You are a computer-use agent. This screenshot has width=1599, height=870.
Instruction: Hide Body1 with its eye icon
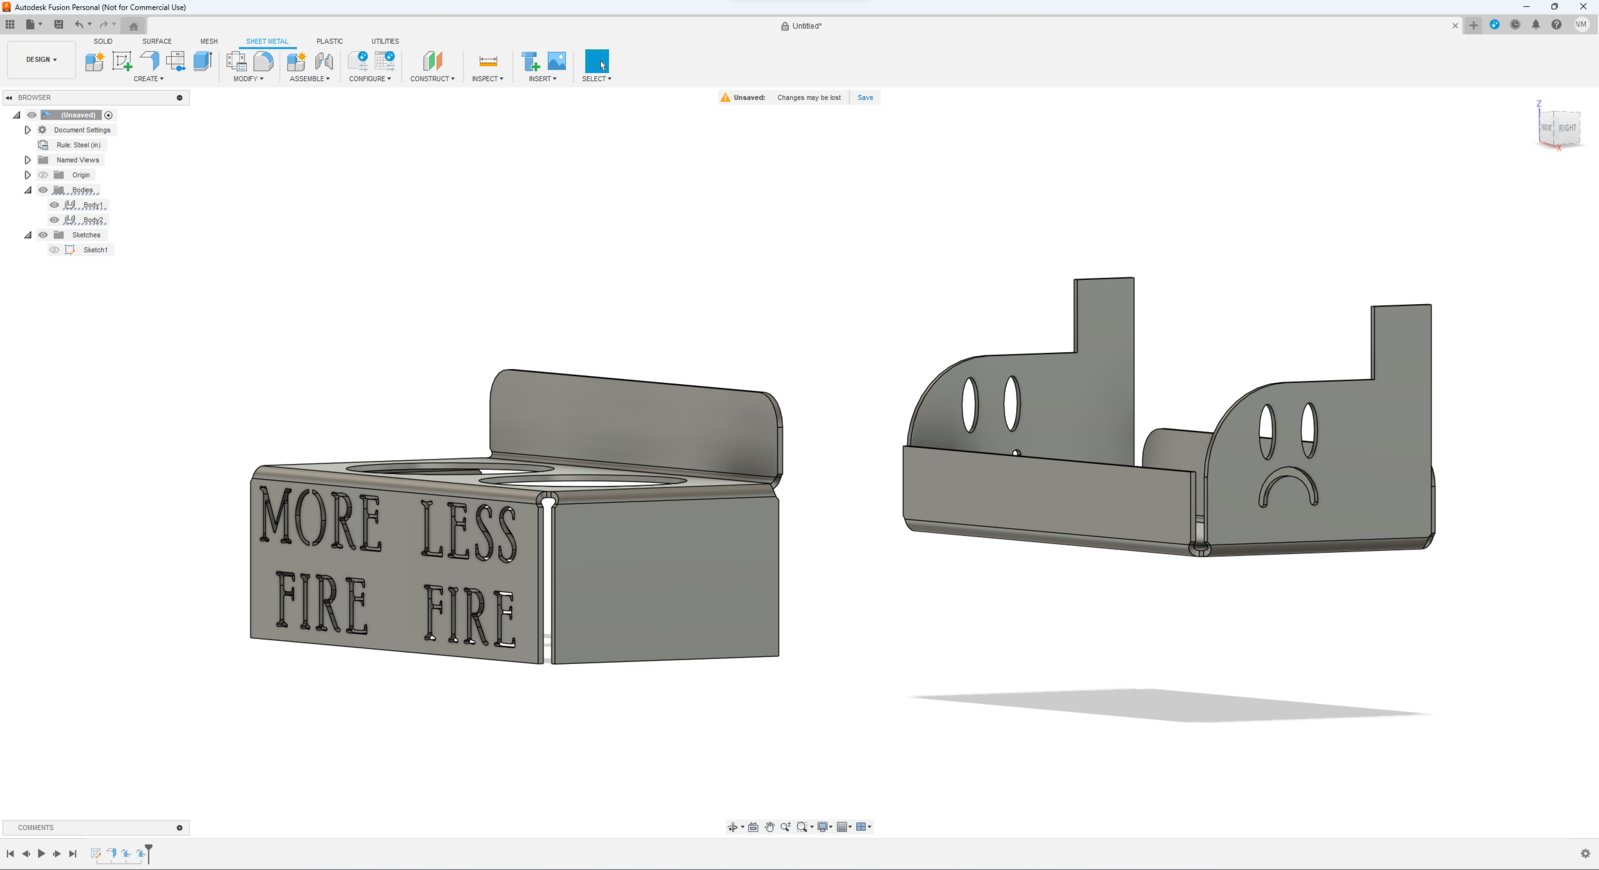[55, 205]
